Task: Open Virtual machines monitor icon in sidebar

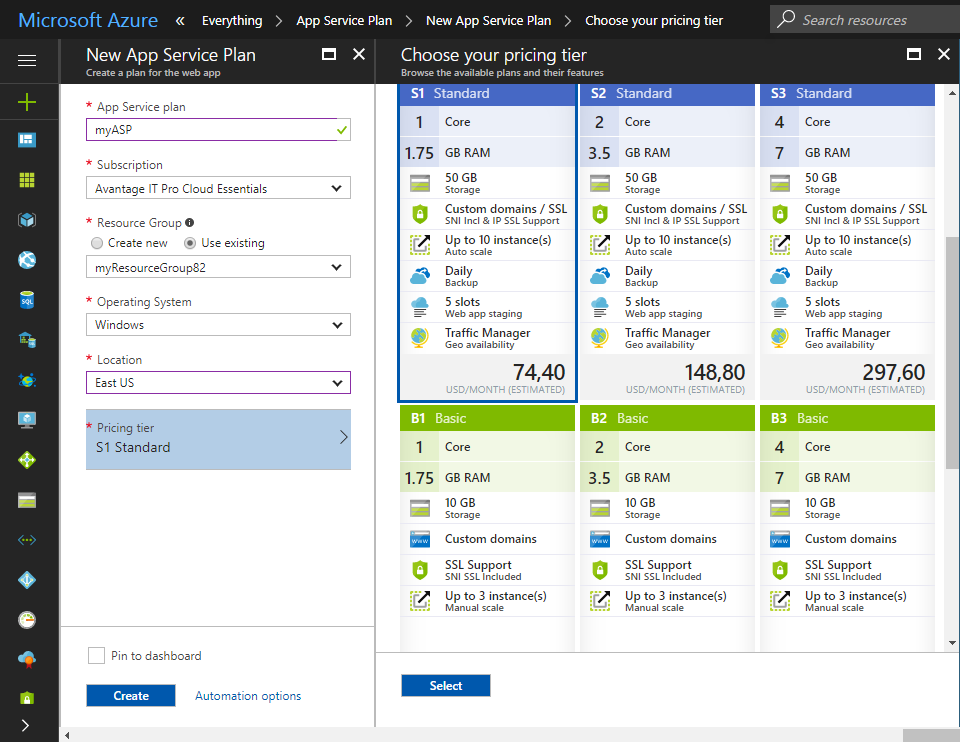Action: tap(27, 420)
